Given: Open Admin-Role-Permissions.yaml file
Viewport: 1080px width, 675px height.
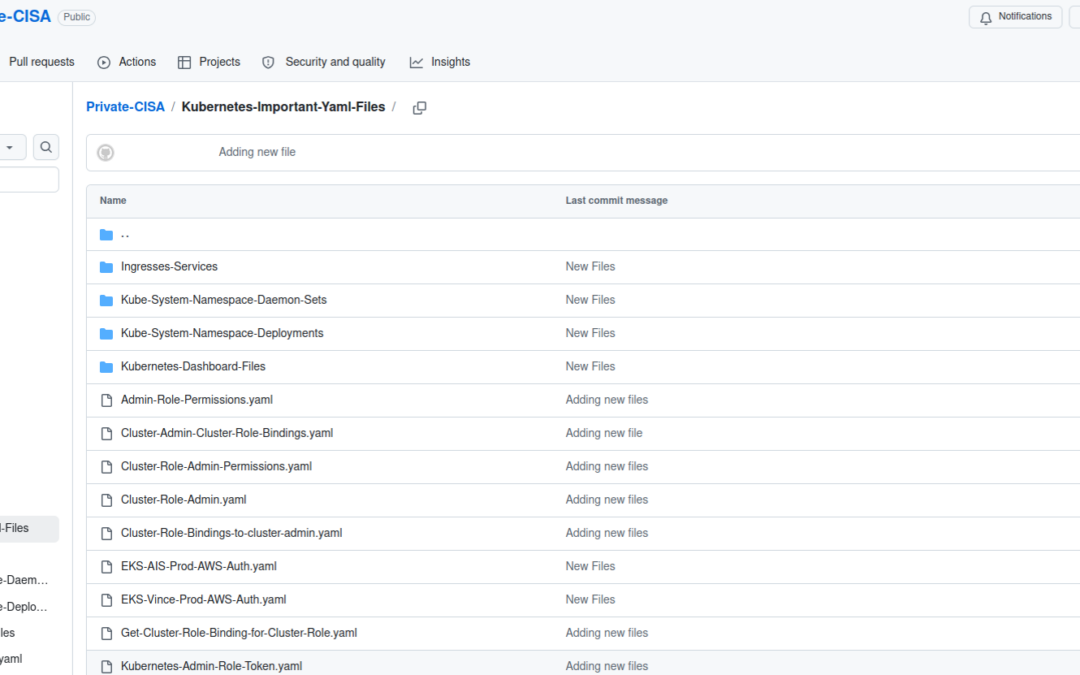Looking at the screenshot, I should click(x=196, y=399).
